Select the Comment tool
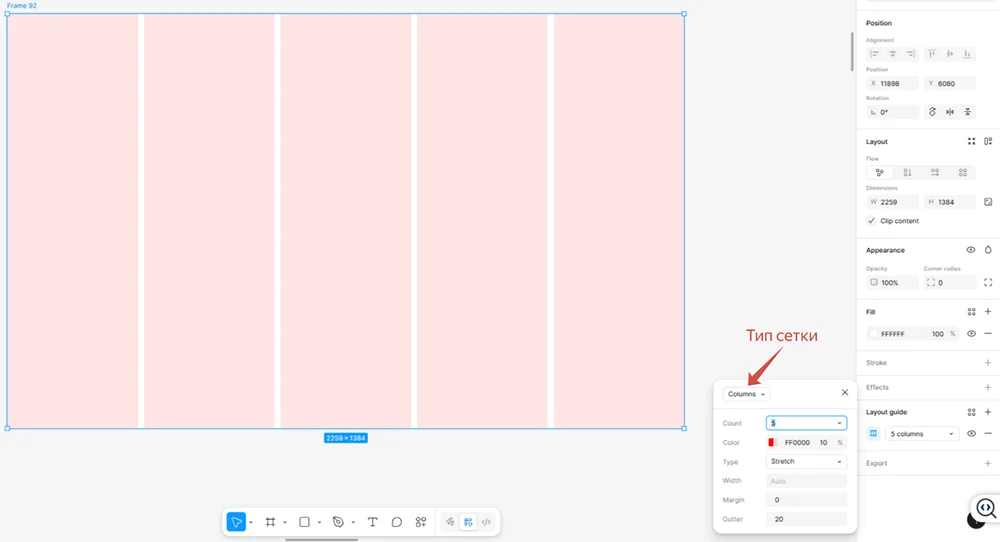This screenshot has height=542, width=1000. tap(397, 522)
